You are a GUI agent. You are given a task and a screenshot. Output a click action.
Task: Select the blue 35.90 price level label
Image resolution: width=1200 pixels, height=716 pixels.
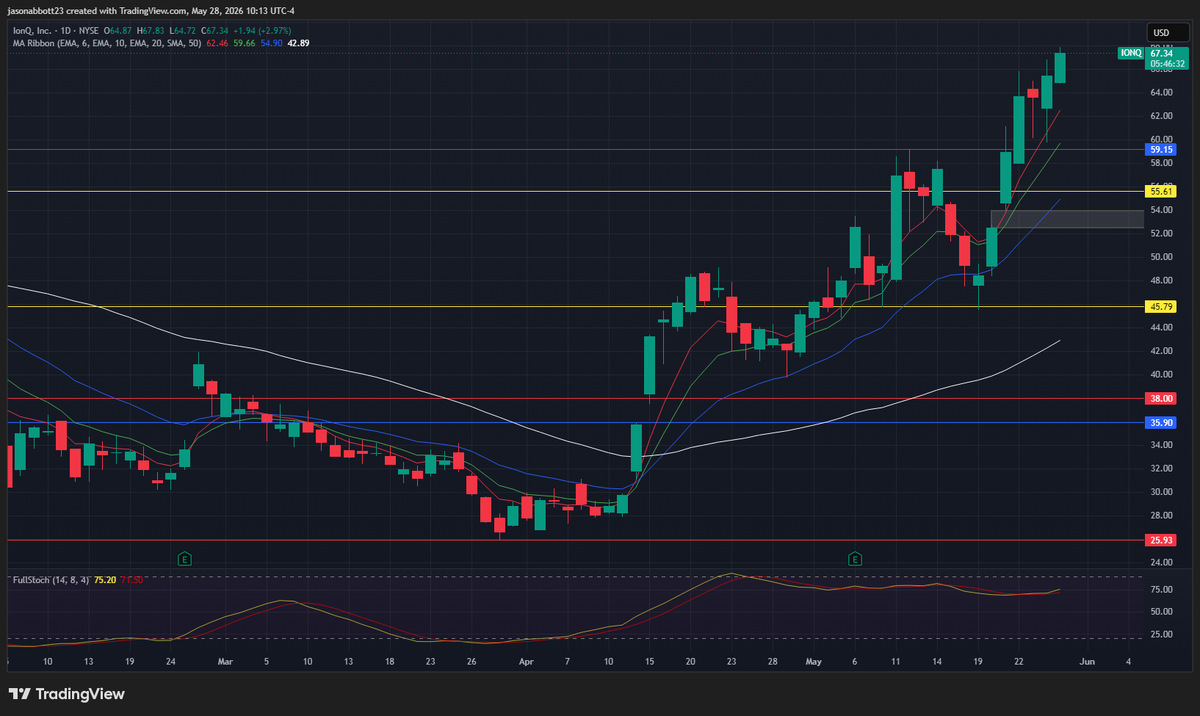1161,423
